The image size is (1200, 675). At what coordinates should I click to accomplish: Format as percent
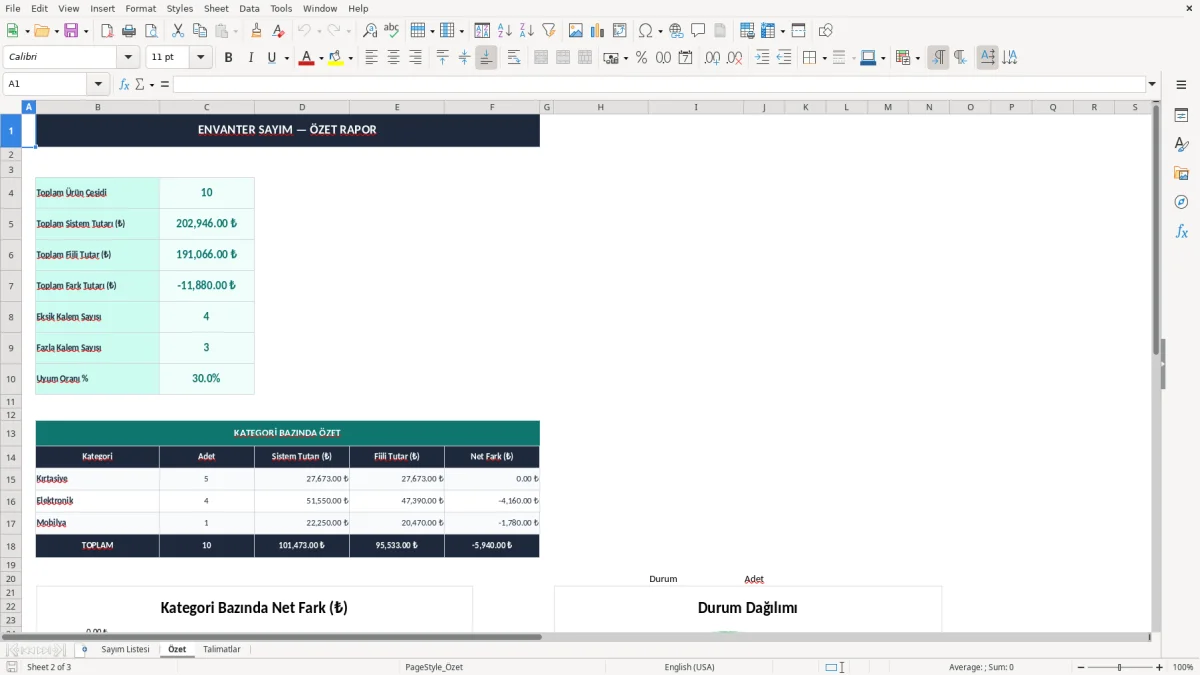click(642, 58)
